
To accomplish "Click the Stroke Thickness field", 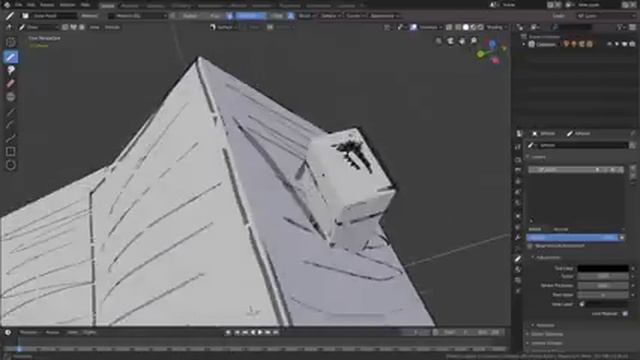I will [x=603, y=286].
